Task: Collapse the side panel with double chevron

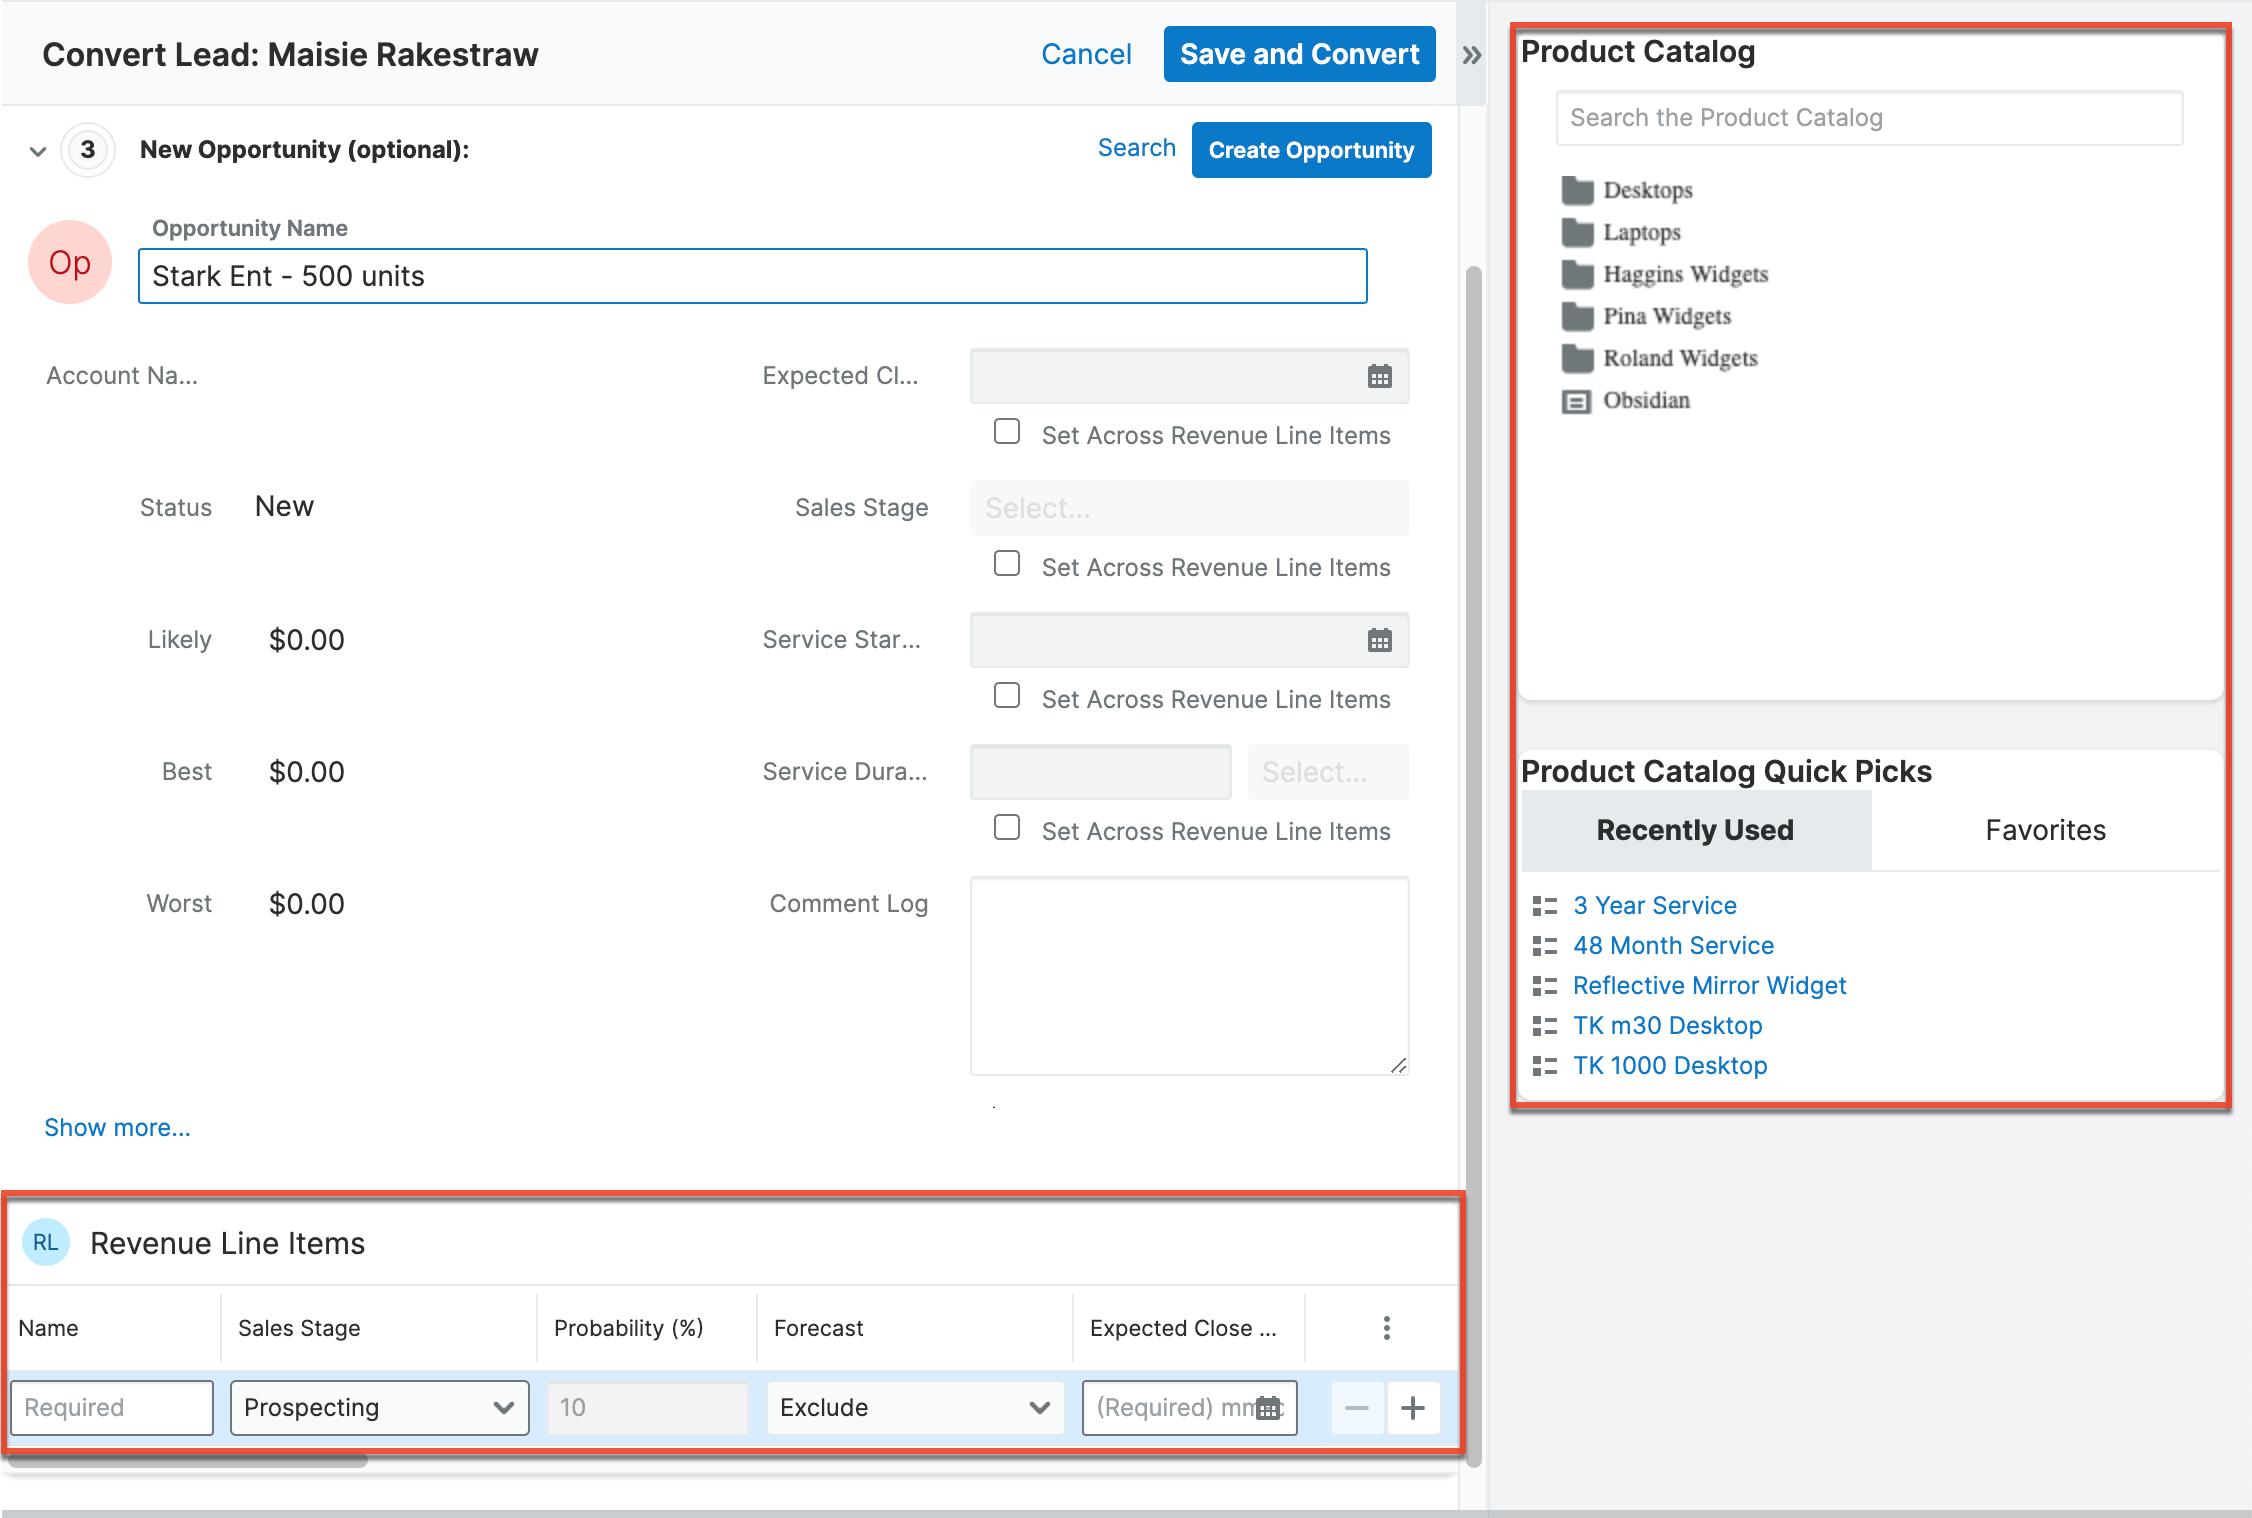Action: click(x=1471, y=55)
